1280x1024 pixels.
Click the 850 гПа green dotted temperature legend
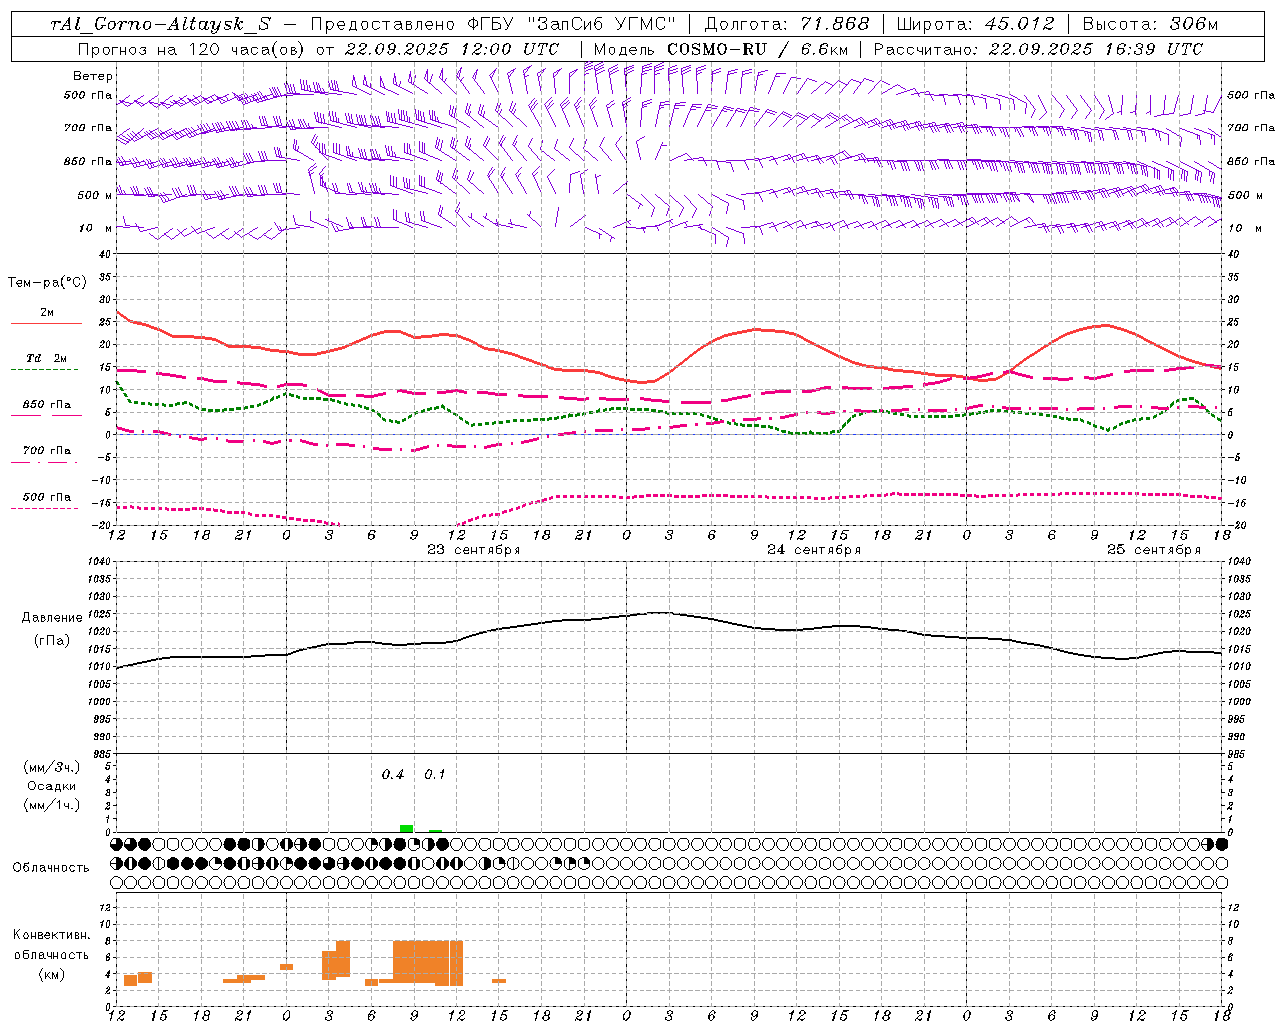46,407
